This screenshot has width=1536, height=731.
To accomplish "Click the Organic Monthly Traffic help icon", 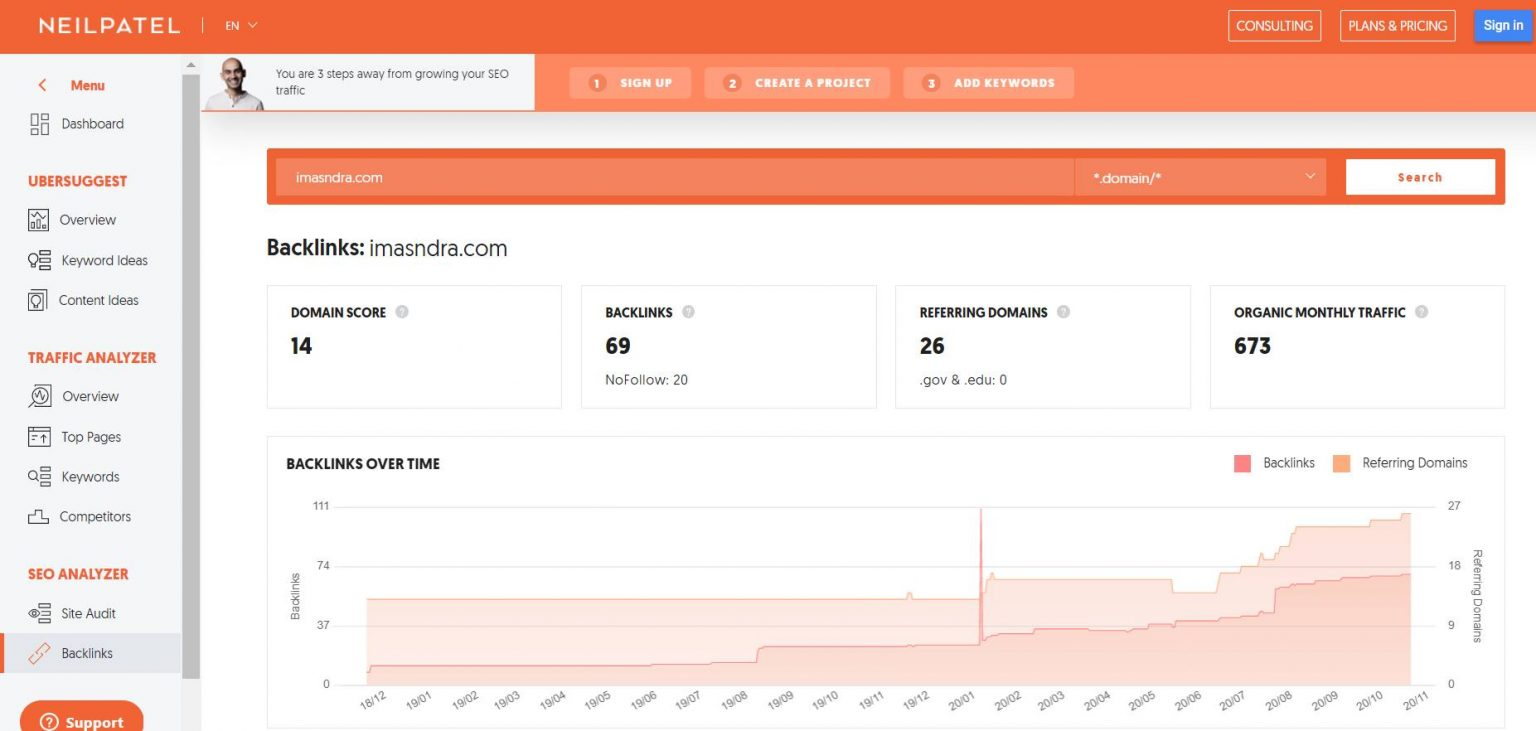I will point(1421,312).
